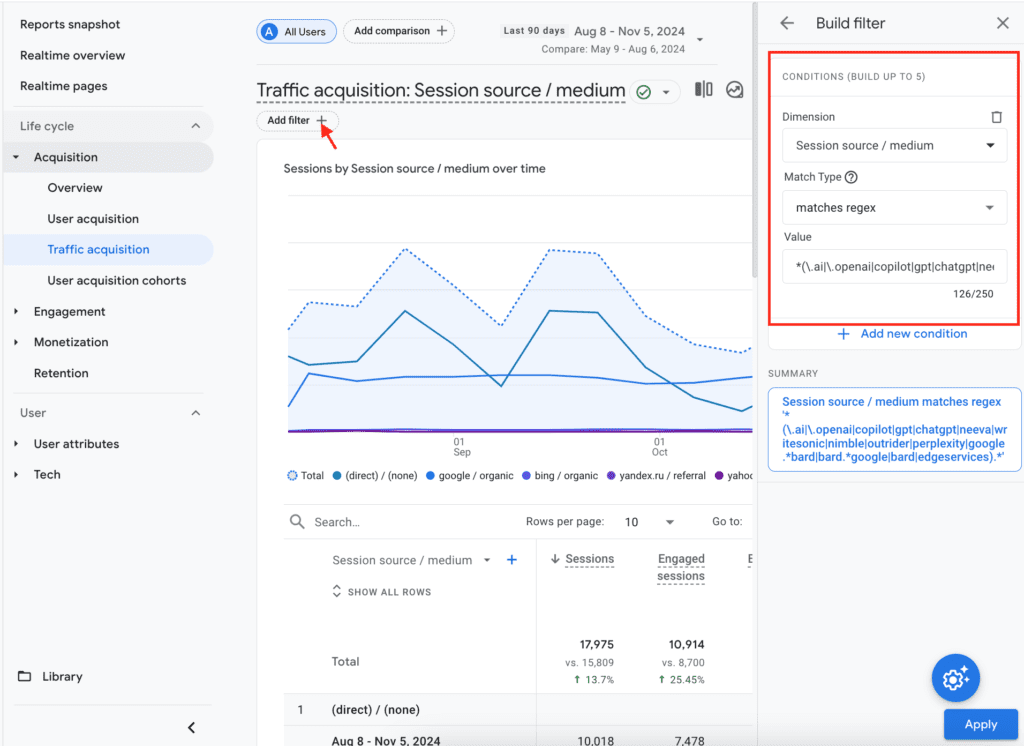Click the Engaged sessions column header
This screenshot has width=1024, height=746.
pyautogui.click(x=680, y=567)
